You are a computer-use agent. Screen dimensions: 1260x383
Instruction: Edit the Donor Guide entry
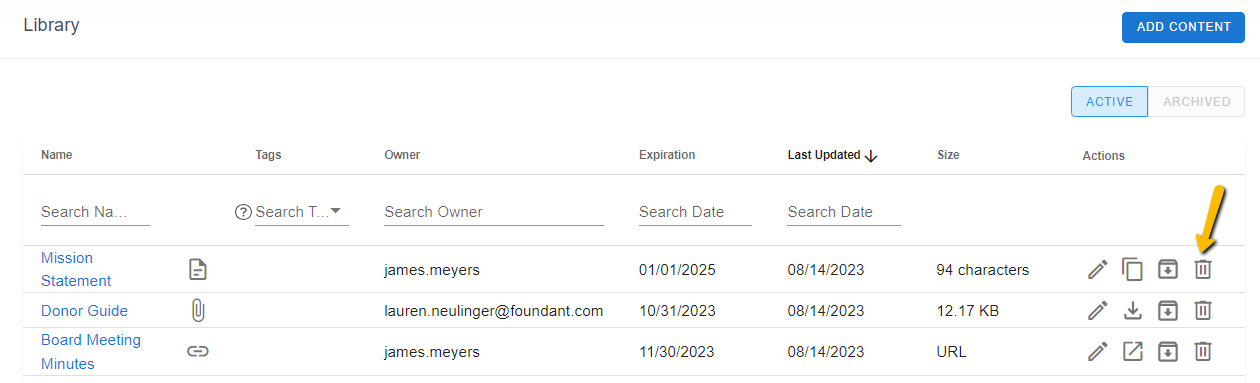point(1098,311)
